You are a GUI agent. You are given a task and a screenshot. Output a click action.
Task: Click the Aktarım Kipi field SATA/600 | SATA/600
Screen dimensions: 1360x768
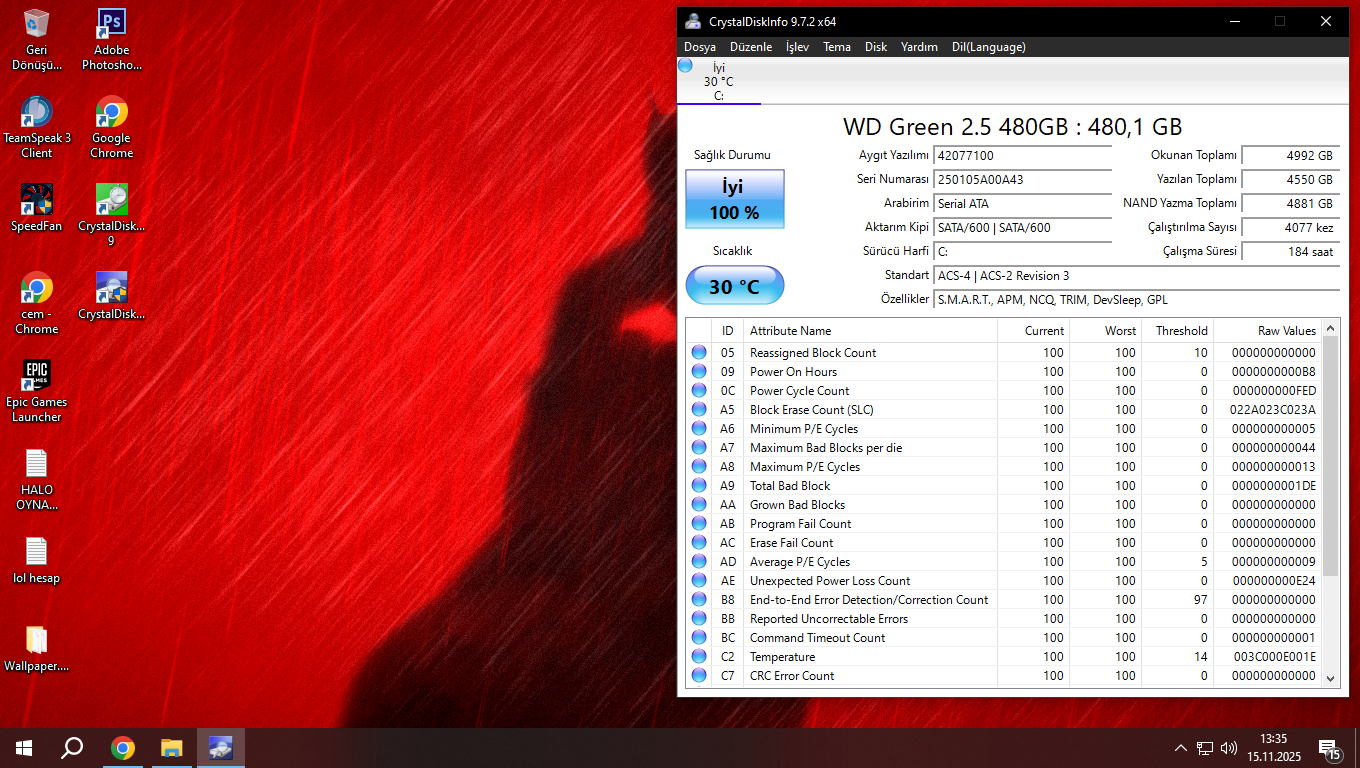point(1022,228)
